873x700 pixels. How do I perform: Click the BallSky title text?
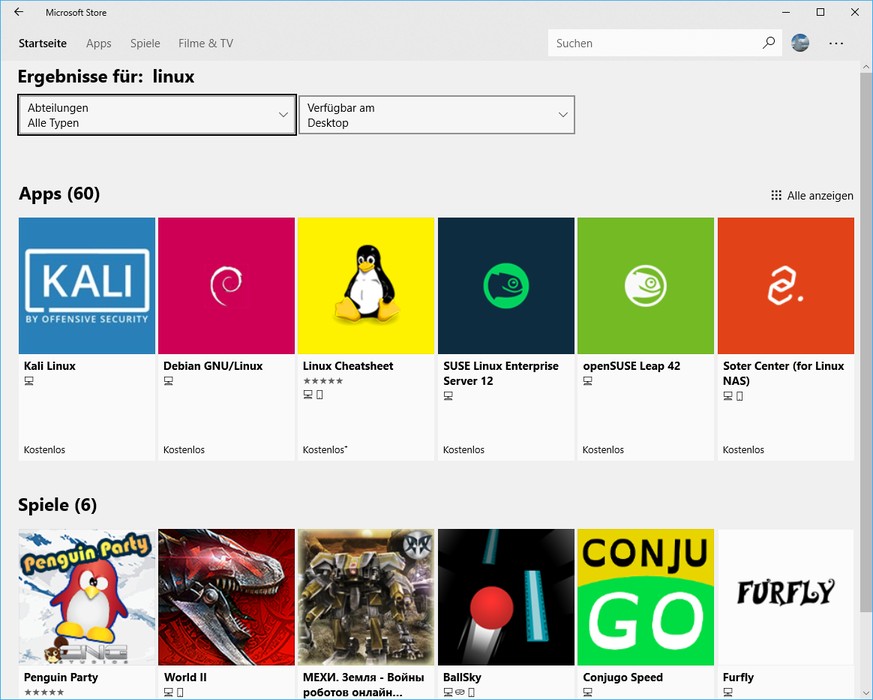[x=462, y=677]
